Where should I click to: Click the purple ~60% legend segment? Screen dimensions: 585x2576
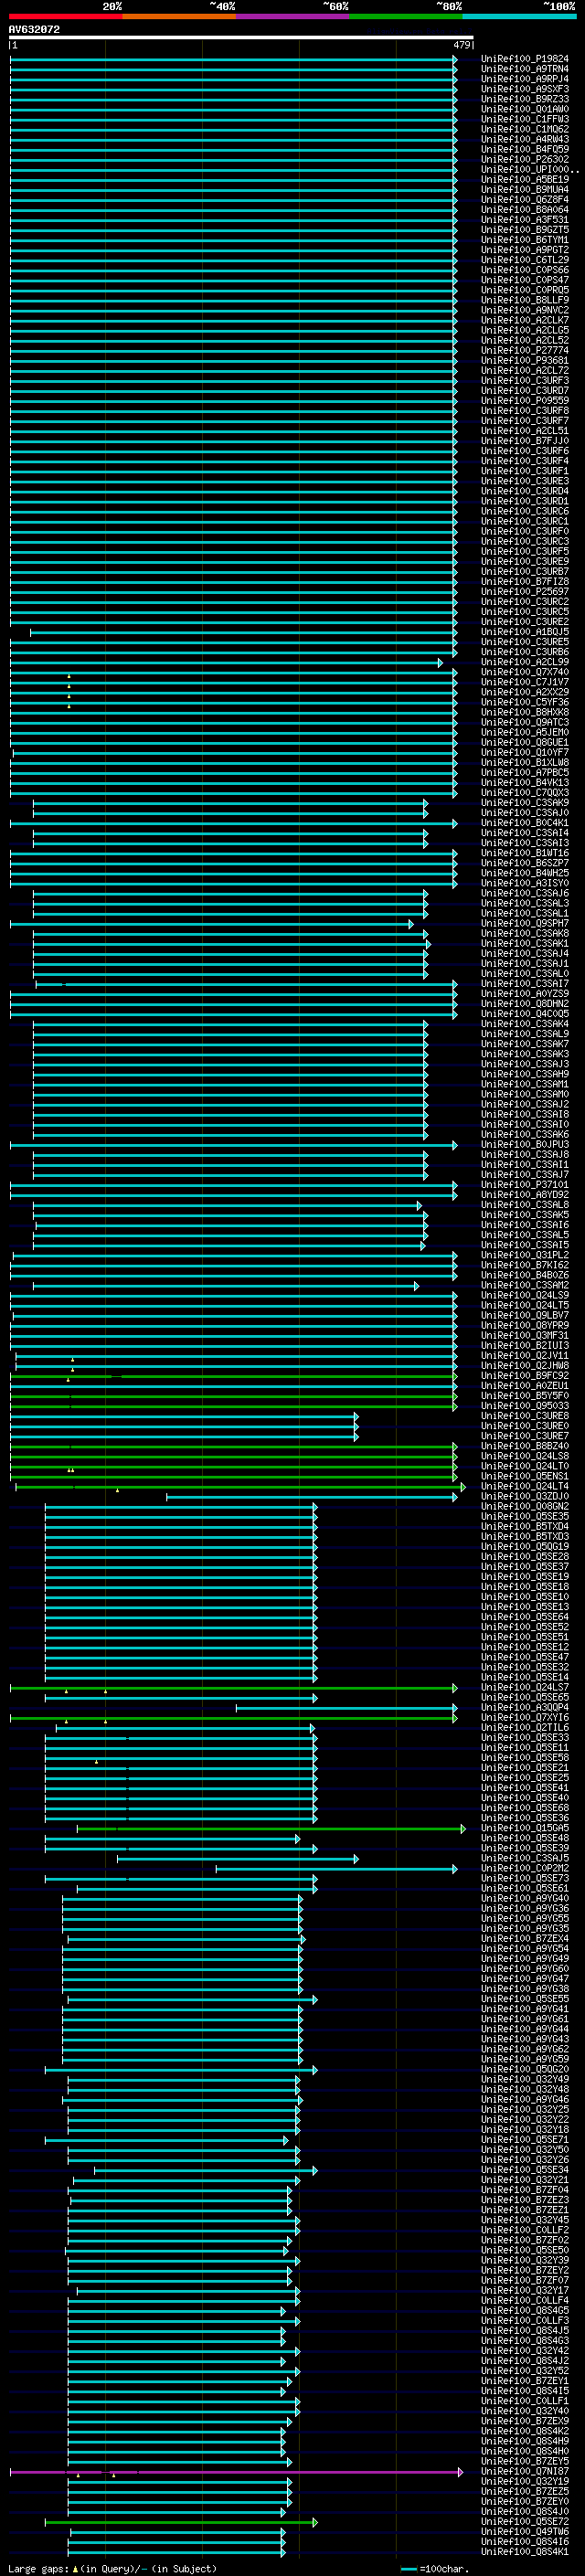click(x=293, y=16)
